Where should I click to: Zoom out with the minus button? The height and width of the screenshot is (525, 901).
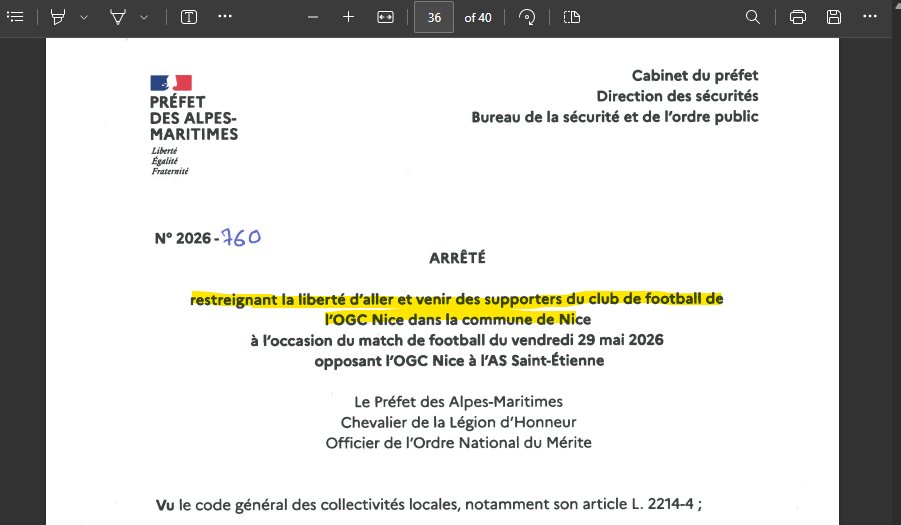tap(313, 17)
